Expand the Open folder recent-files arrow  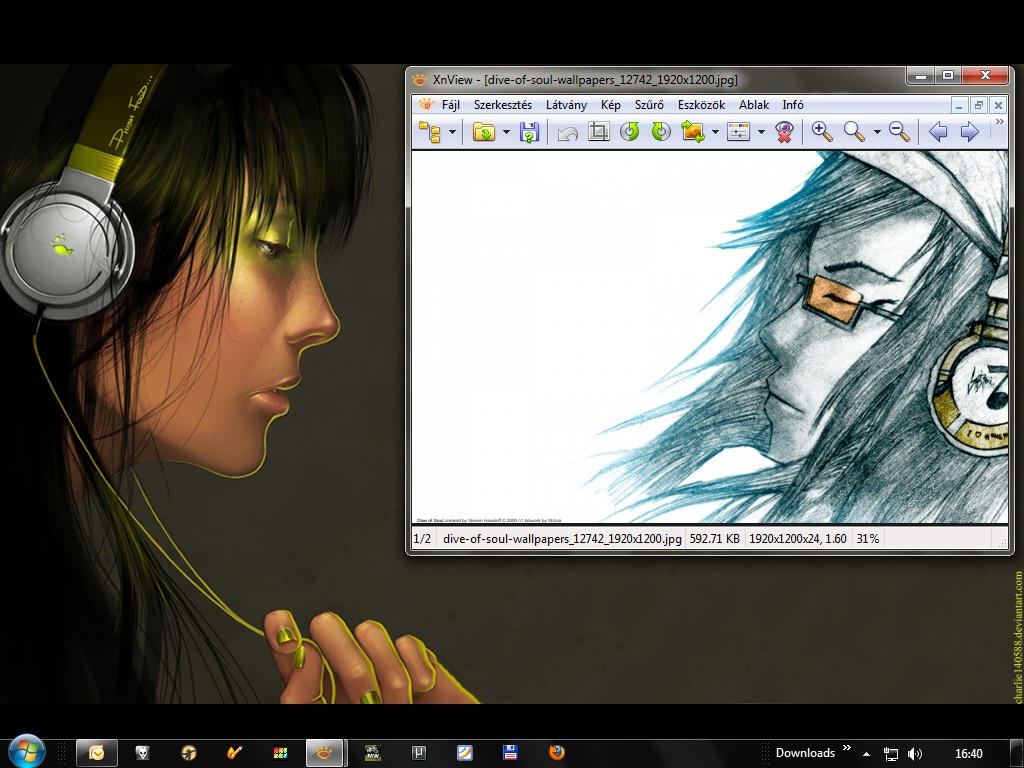pyautogui.click(x=506, y=133)
